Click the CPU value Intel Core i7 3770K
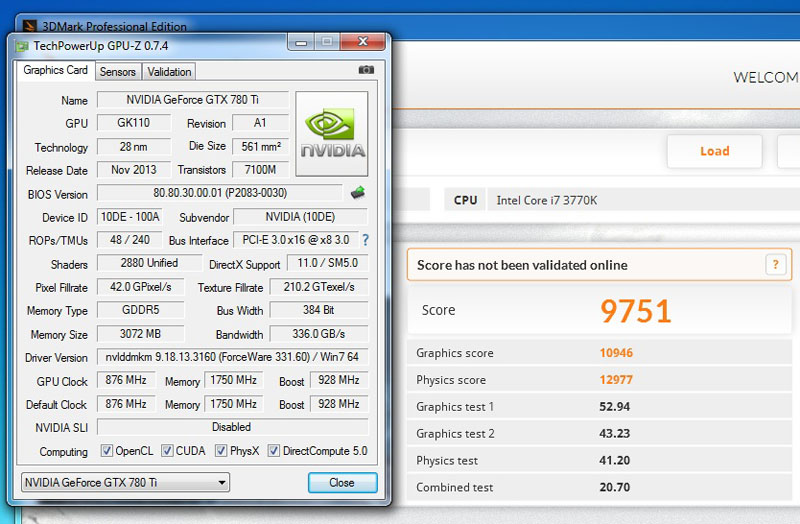 (546, 200)
